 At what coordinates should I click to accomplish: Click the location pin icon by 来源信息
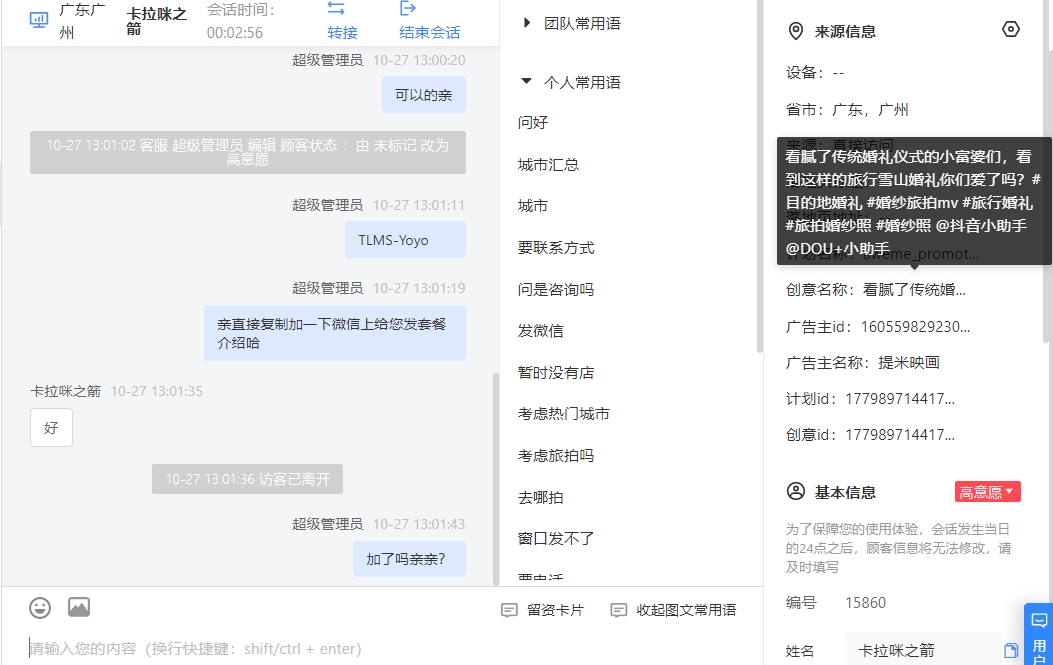click(x=796, y=32)
